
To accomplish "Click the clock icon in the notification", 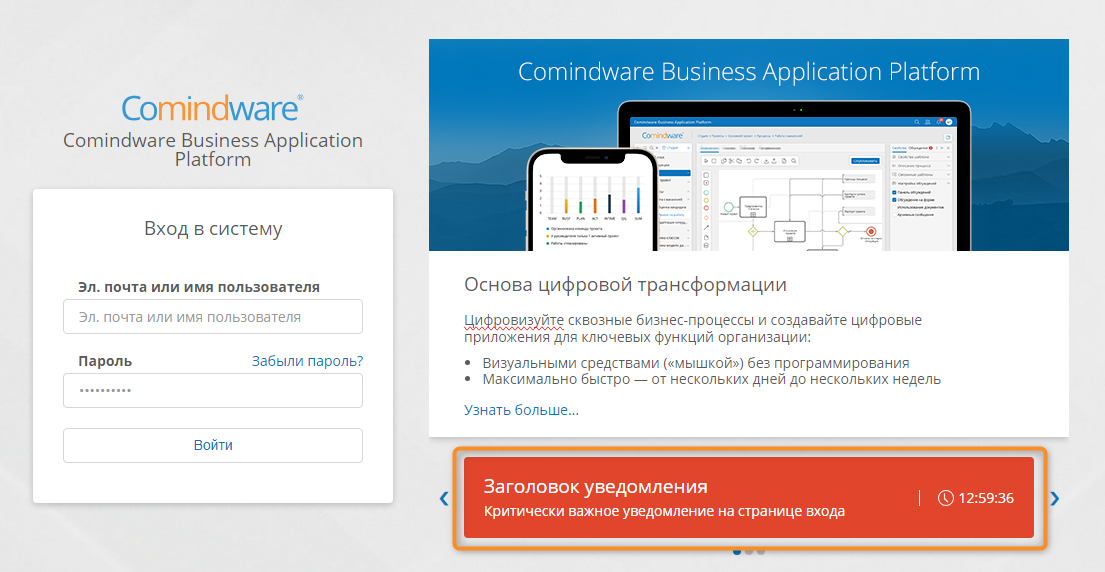I will point(945,498).
